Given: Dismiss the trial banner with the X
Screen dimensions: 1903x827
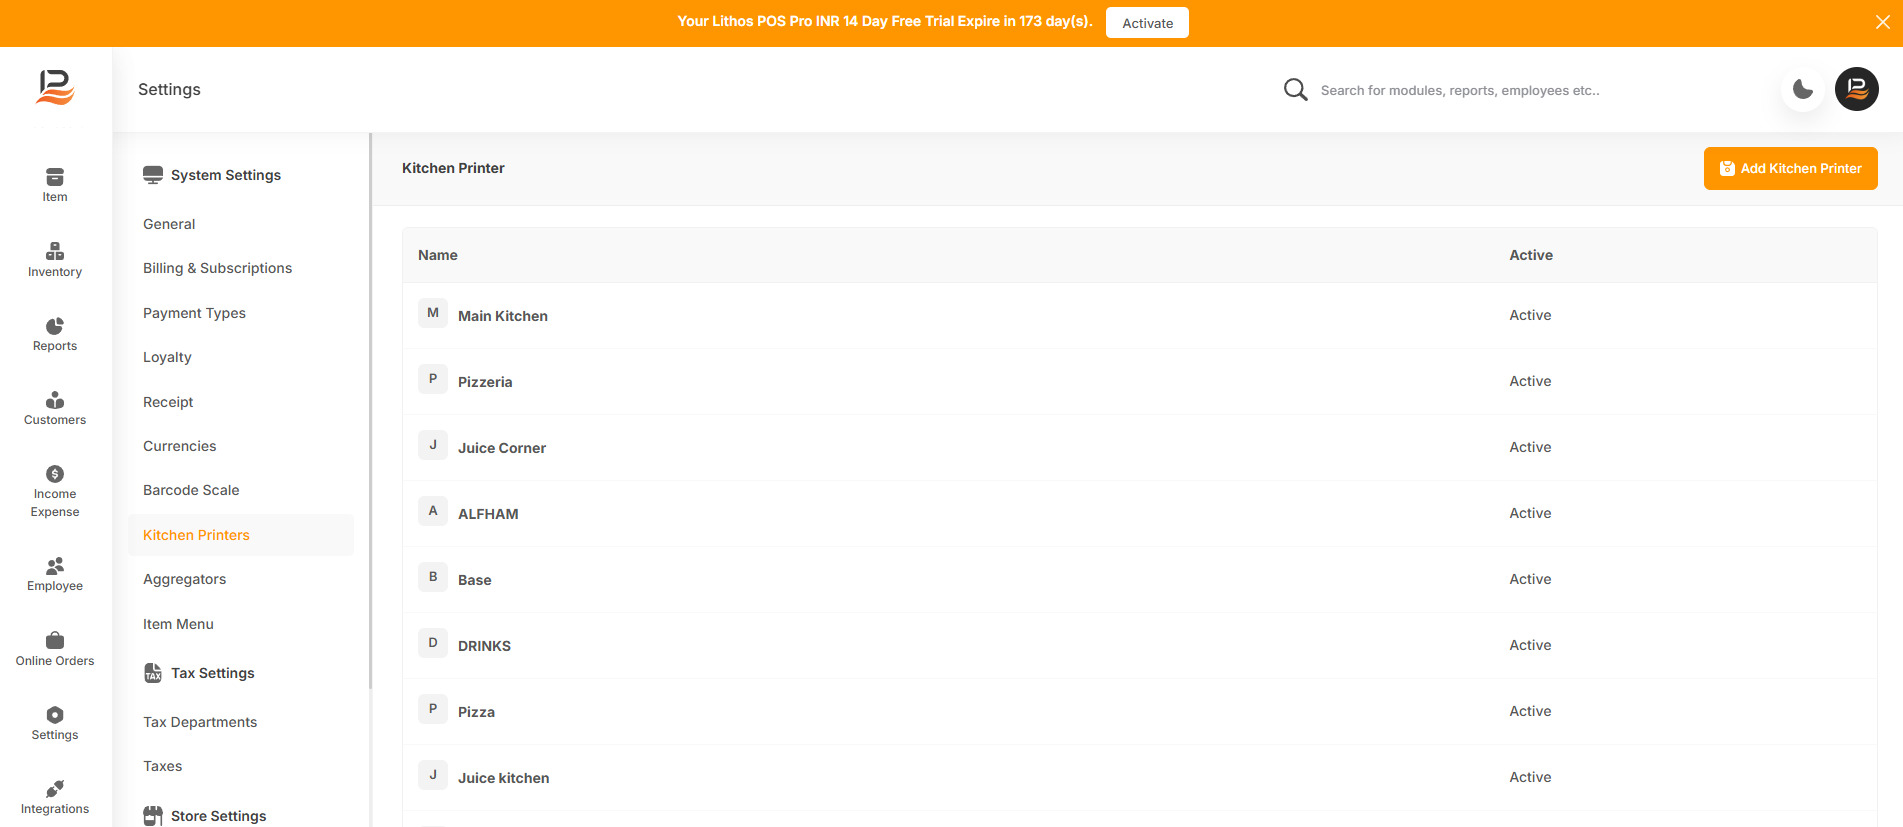Looking at the screenshot, I should click(x=1883, y=22).
